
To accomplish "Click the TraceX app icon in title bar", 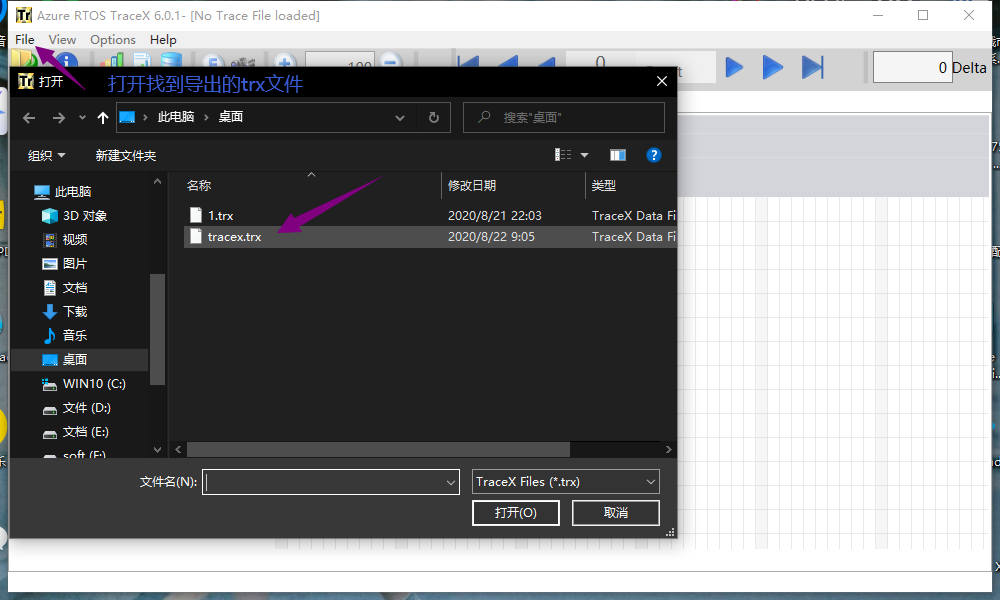I will 23,15.
